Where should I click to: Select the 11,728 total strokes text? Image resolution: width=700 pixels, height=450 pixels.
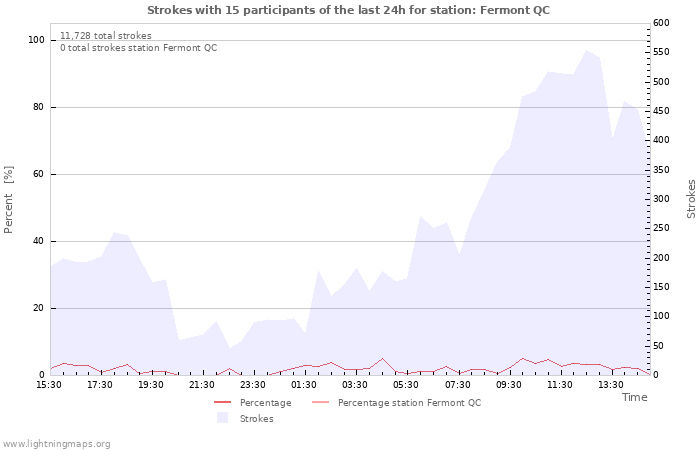point(106,36)
